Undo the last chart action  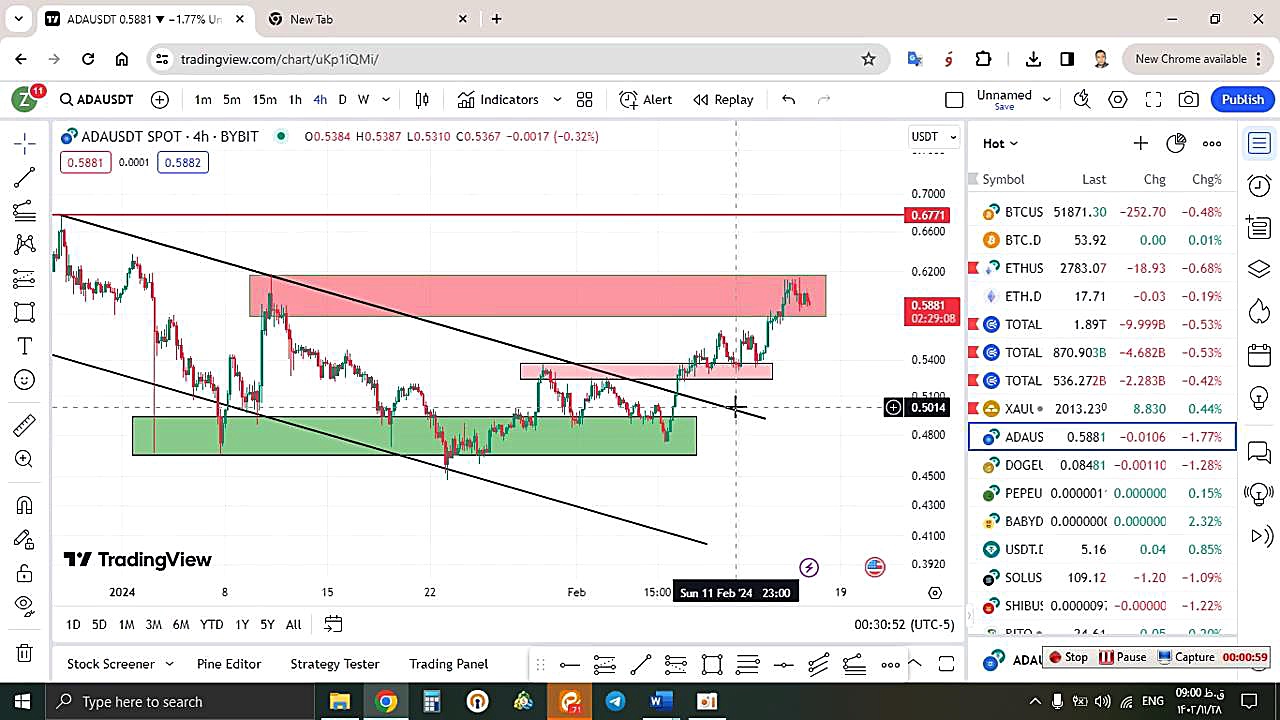click(x=788, y=99)
